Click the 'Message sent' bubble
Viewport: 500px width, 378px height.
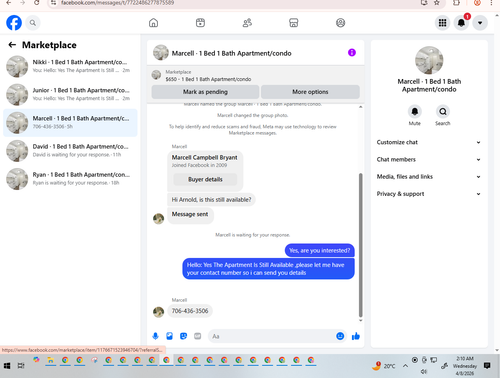[x=190, y=214]
